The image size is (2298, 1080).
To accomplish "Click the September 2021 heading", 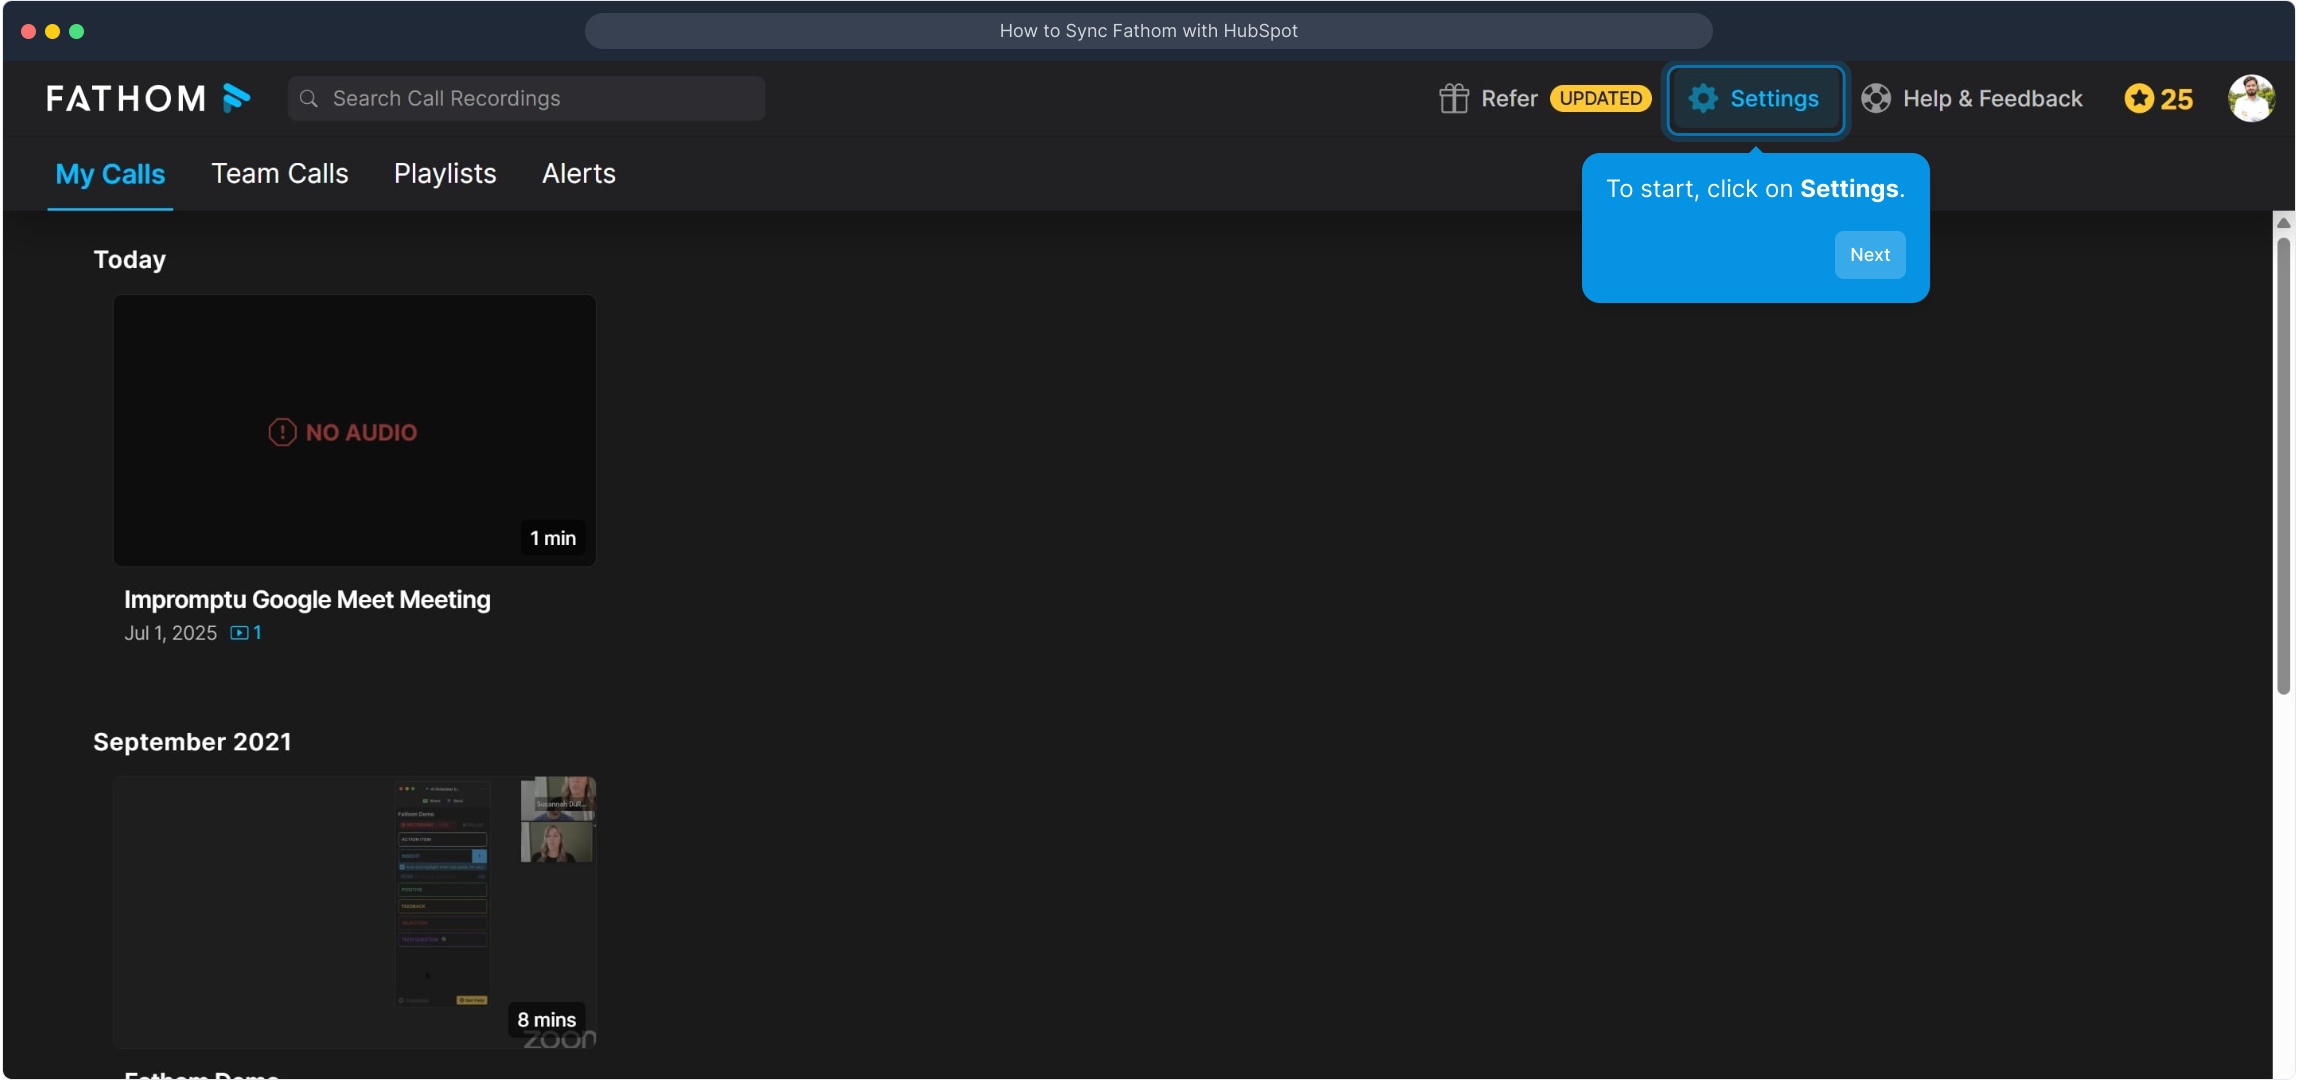I will [x=192, y=742].
